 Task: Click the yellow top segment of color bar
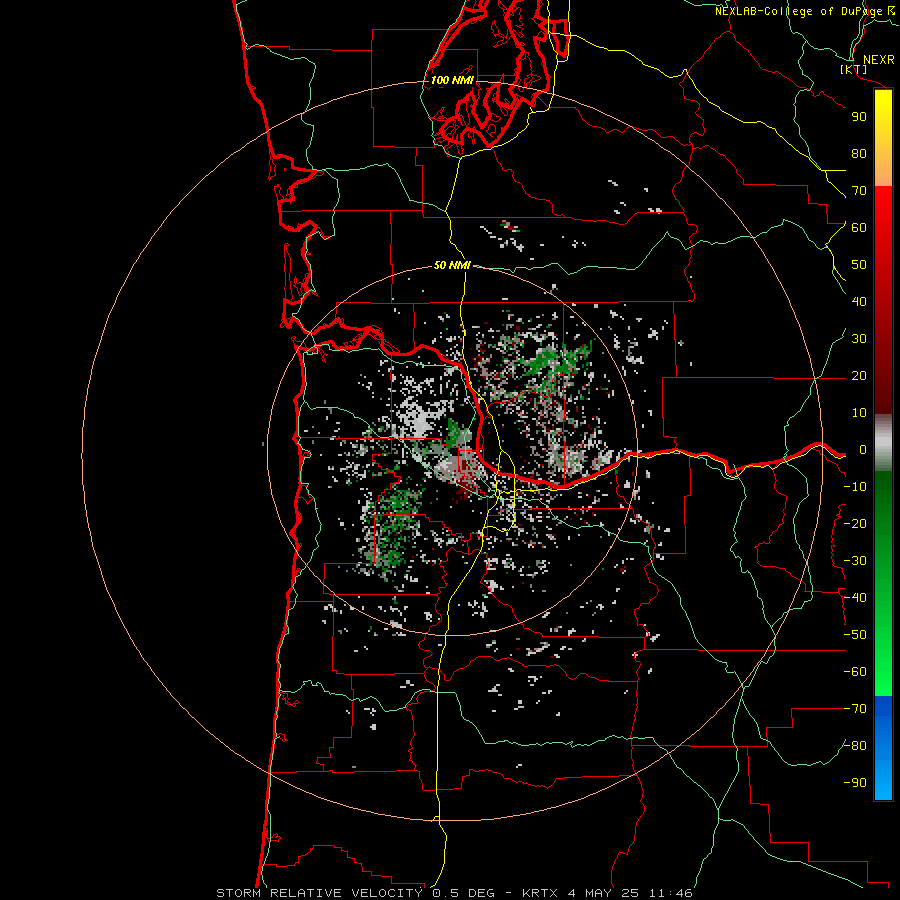(883, 138)
